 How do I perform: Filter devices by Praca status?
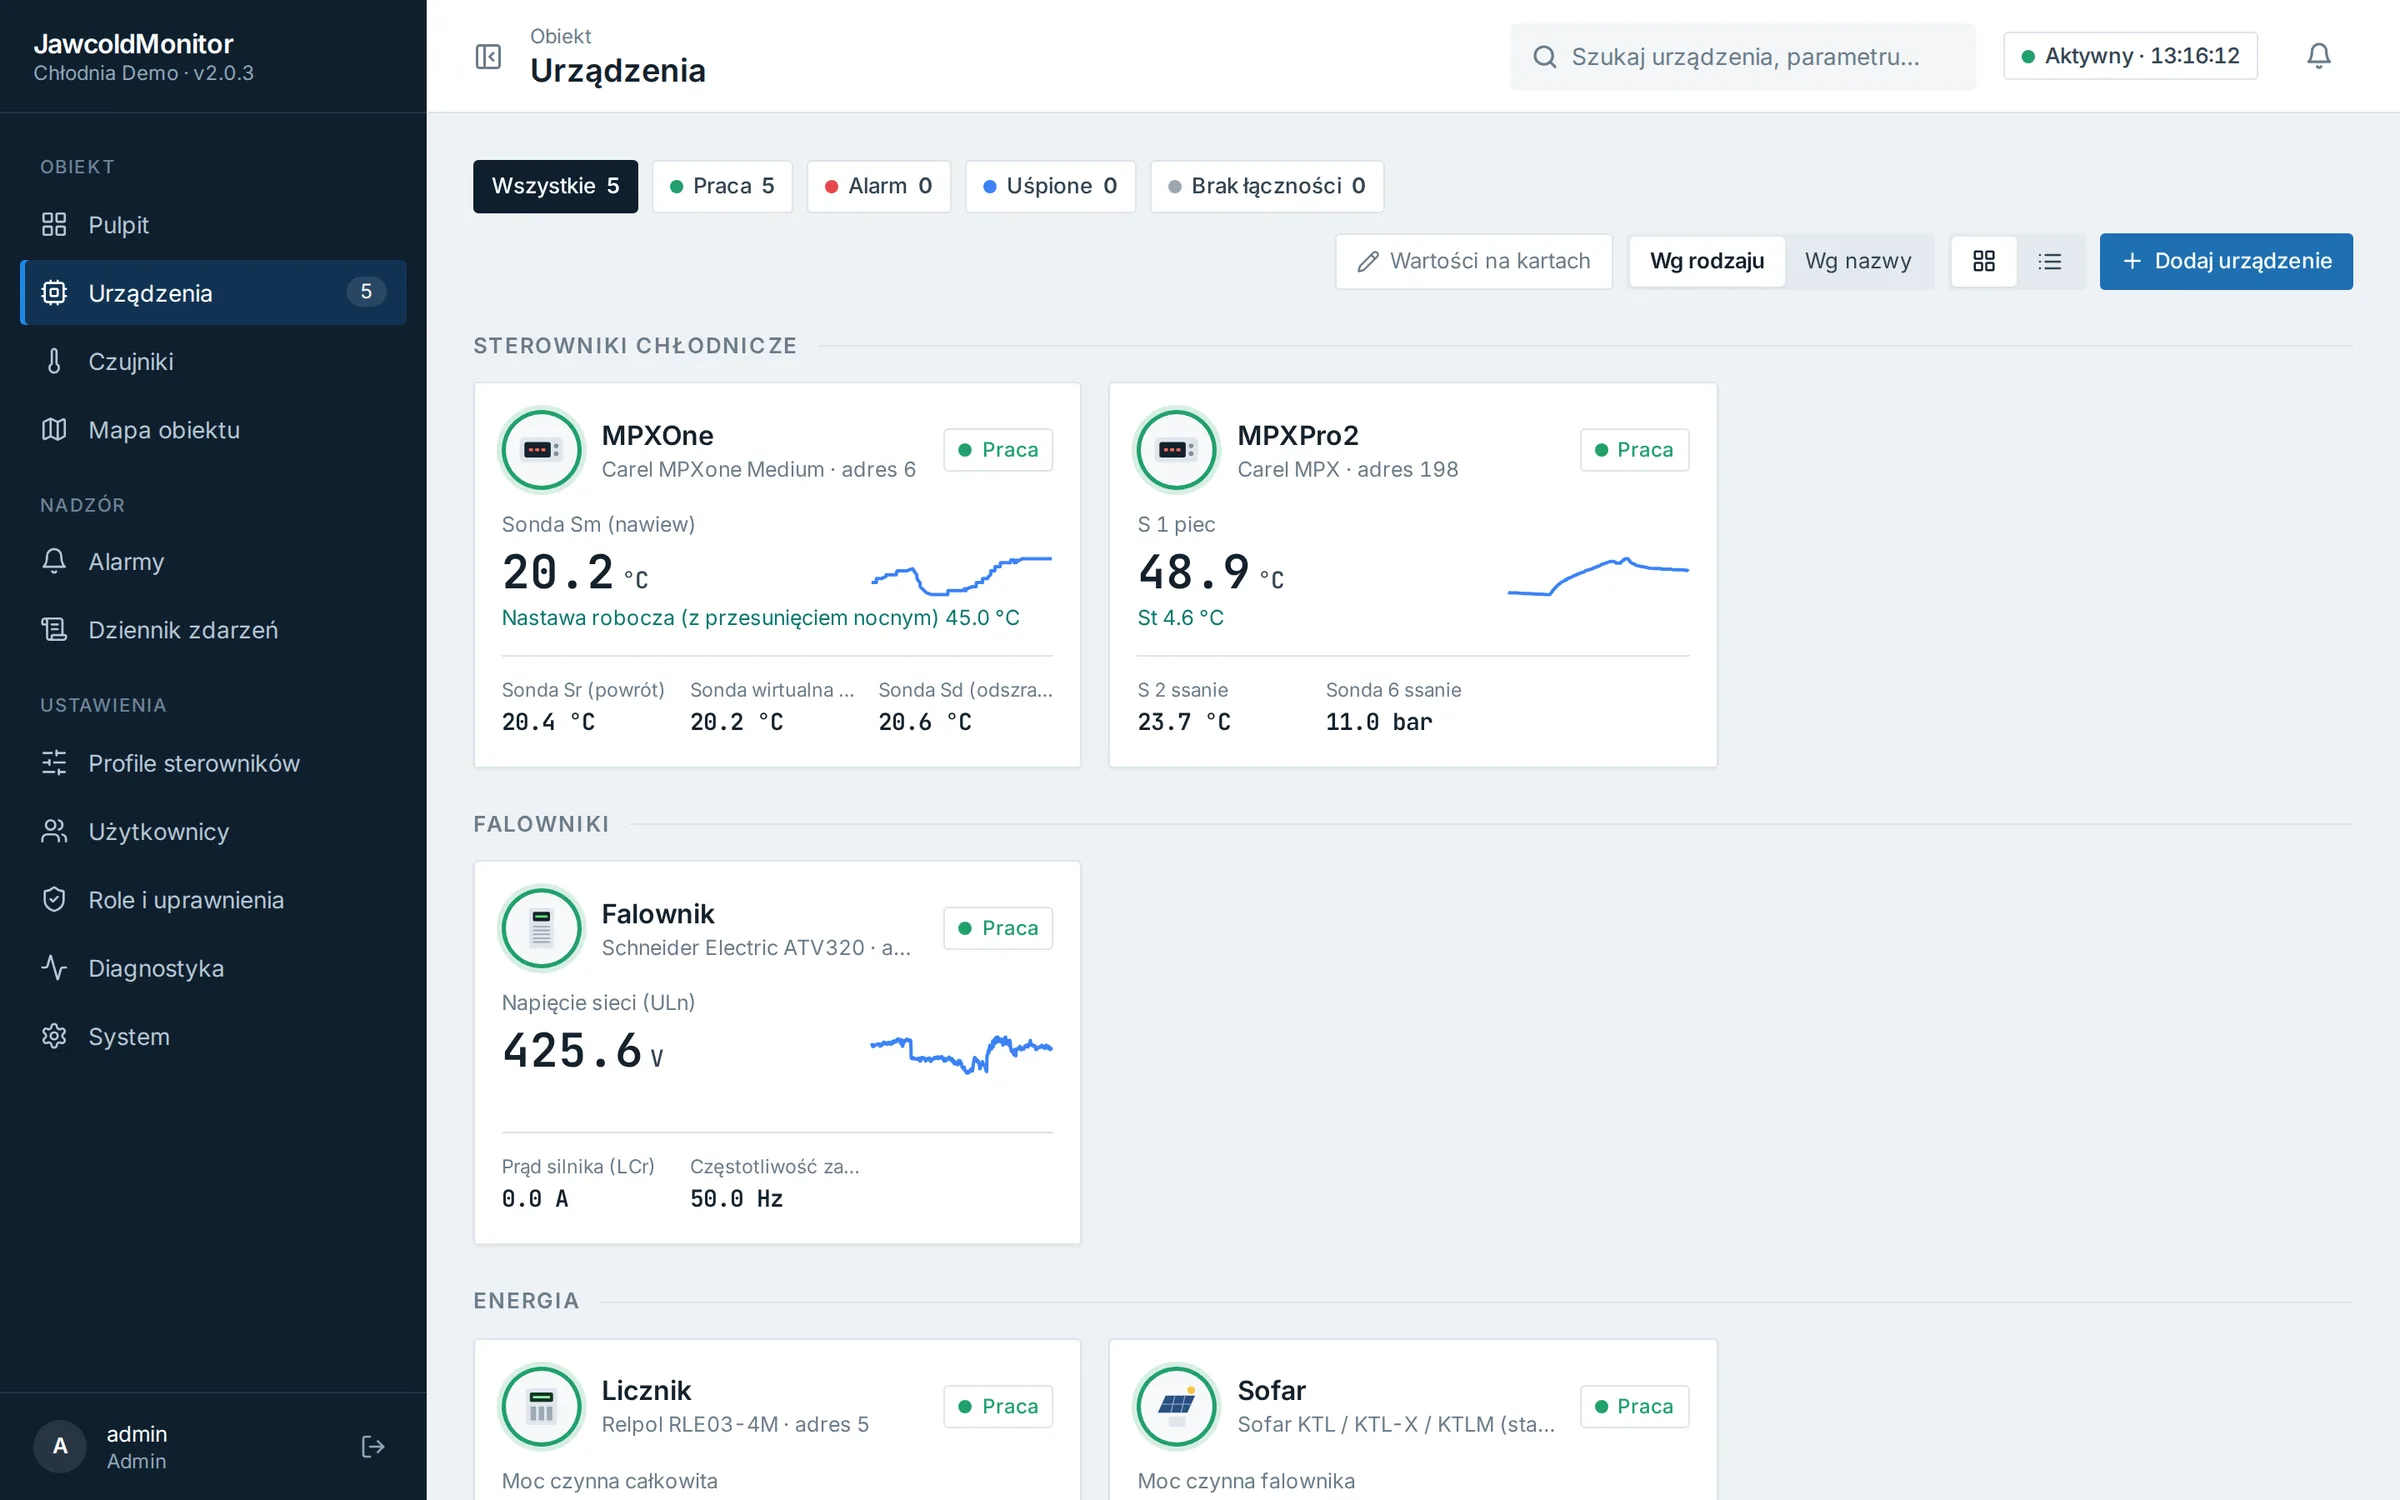click(x=722, y=186)
